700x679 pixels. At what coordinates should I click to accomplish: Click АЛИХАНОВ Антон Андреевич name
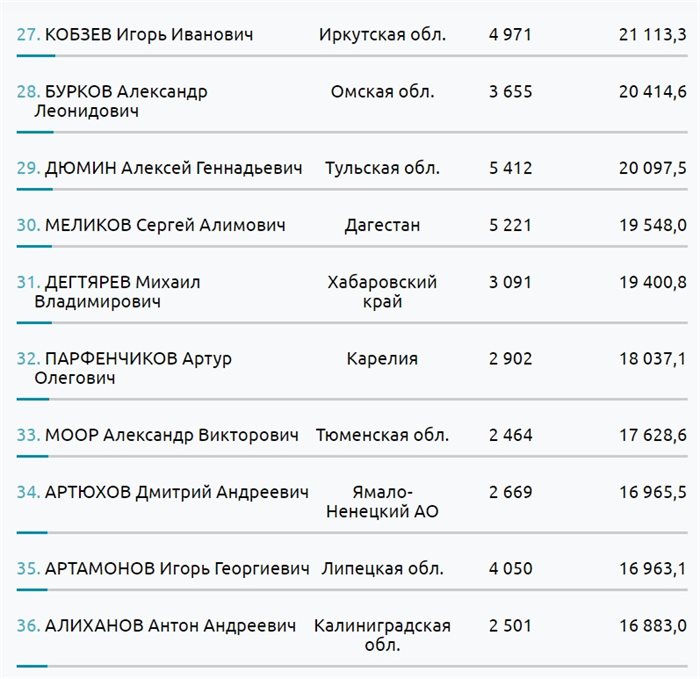click(x=170, y=626)
